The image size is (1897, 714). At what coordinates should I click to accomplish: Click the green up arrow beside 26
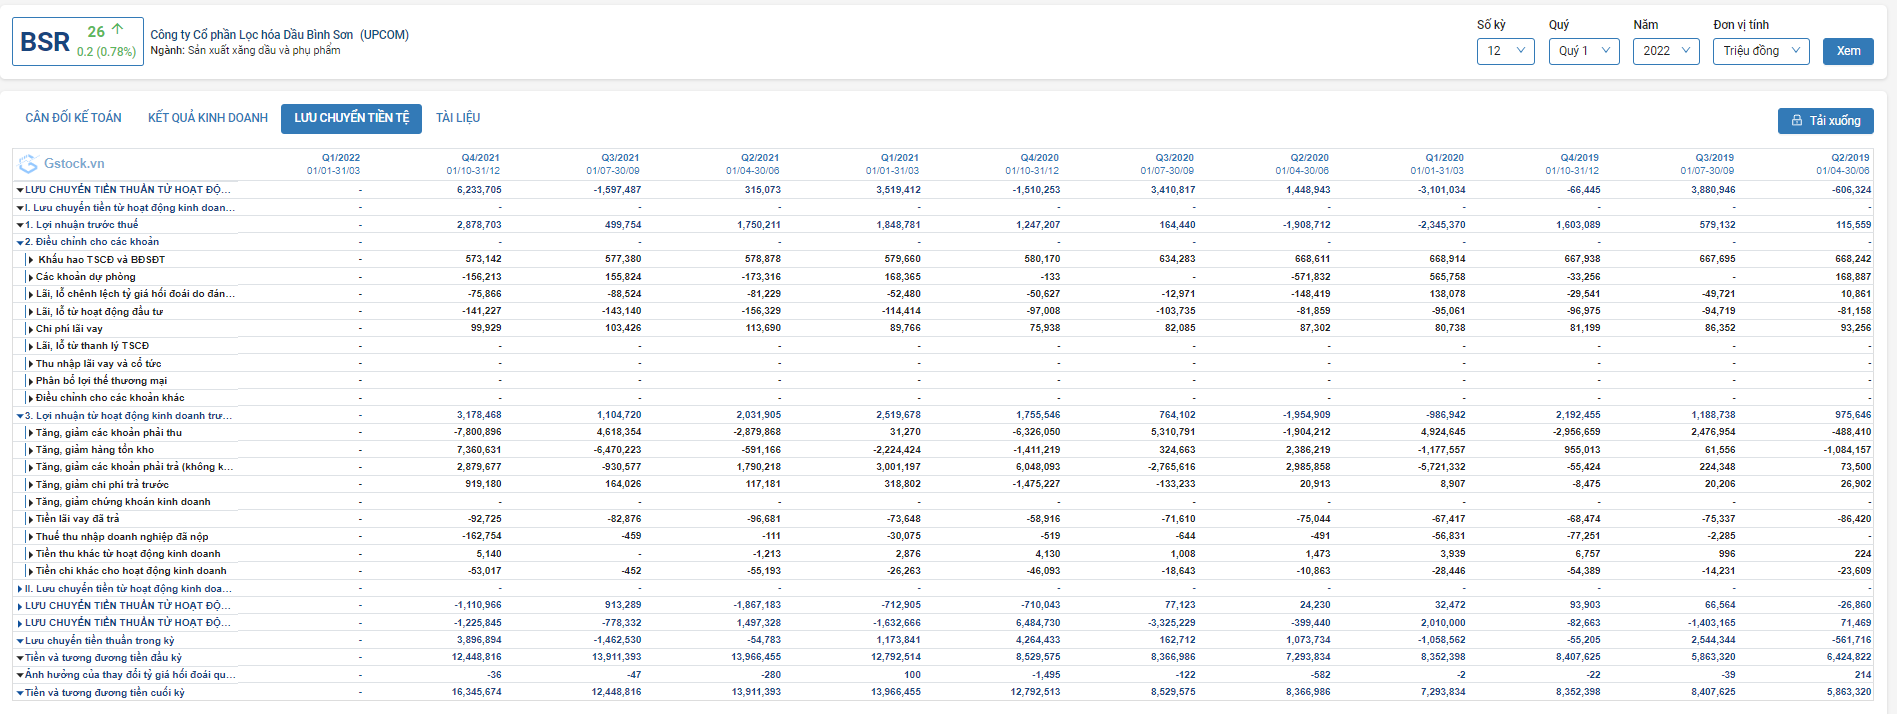pos(118,30)
